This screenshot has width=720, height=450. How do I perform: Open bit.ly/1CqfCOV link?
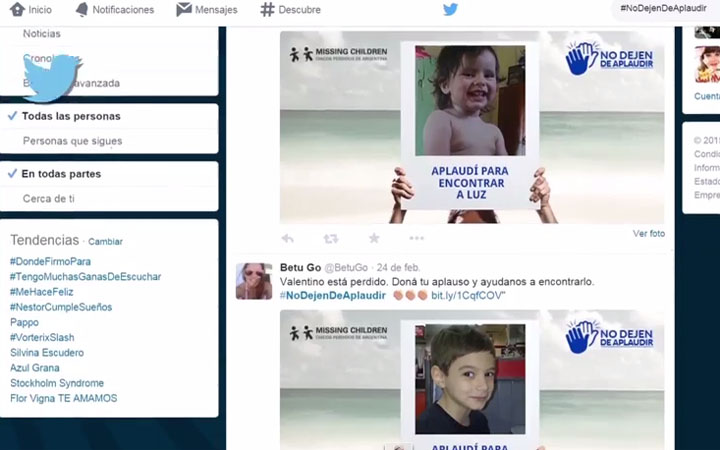click(x=467, y=296)
